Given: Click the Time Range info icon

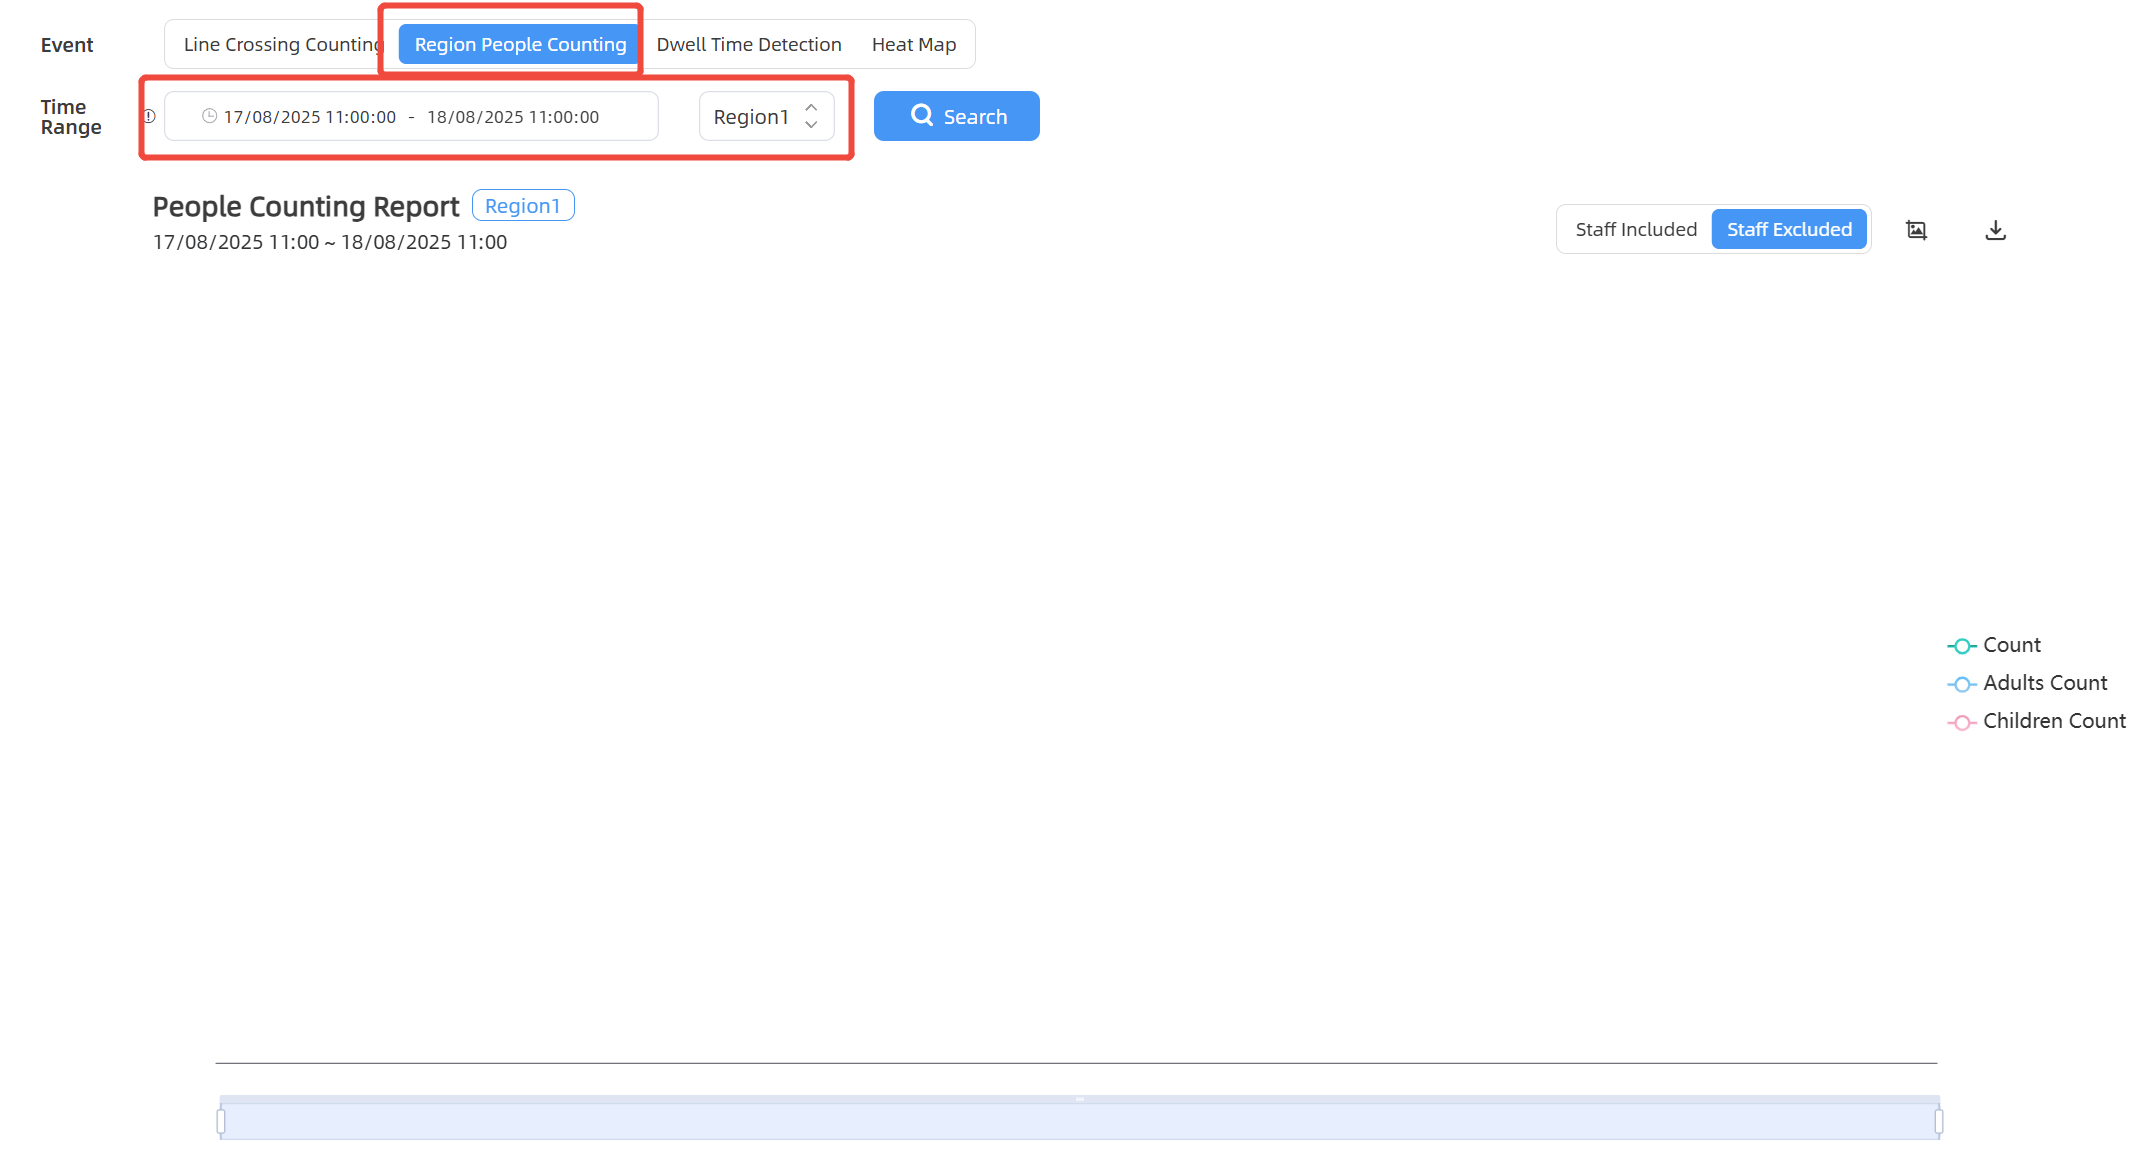Looking at the screenshot, I should pos(150,116).
